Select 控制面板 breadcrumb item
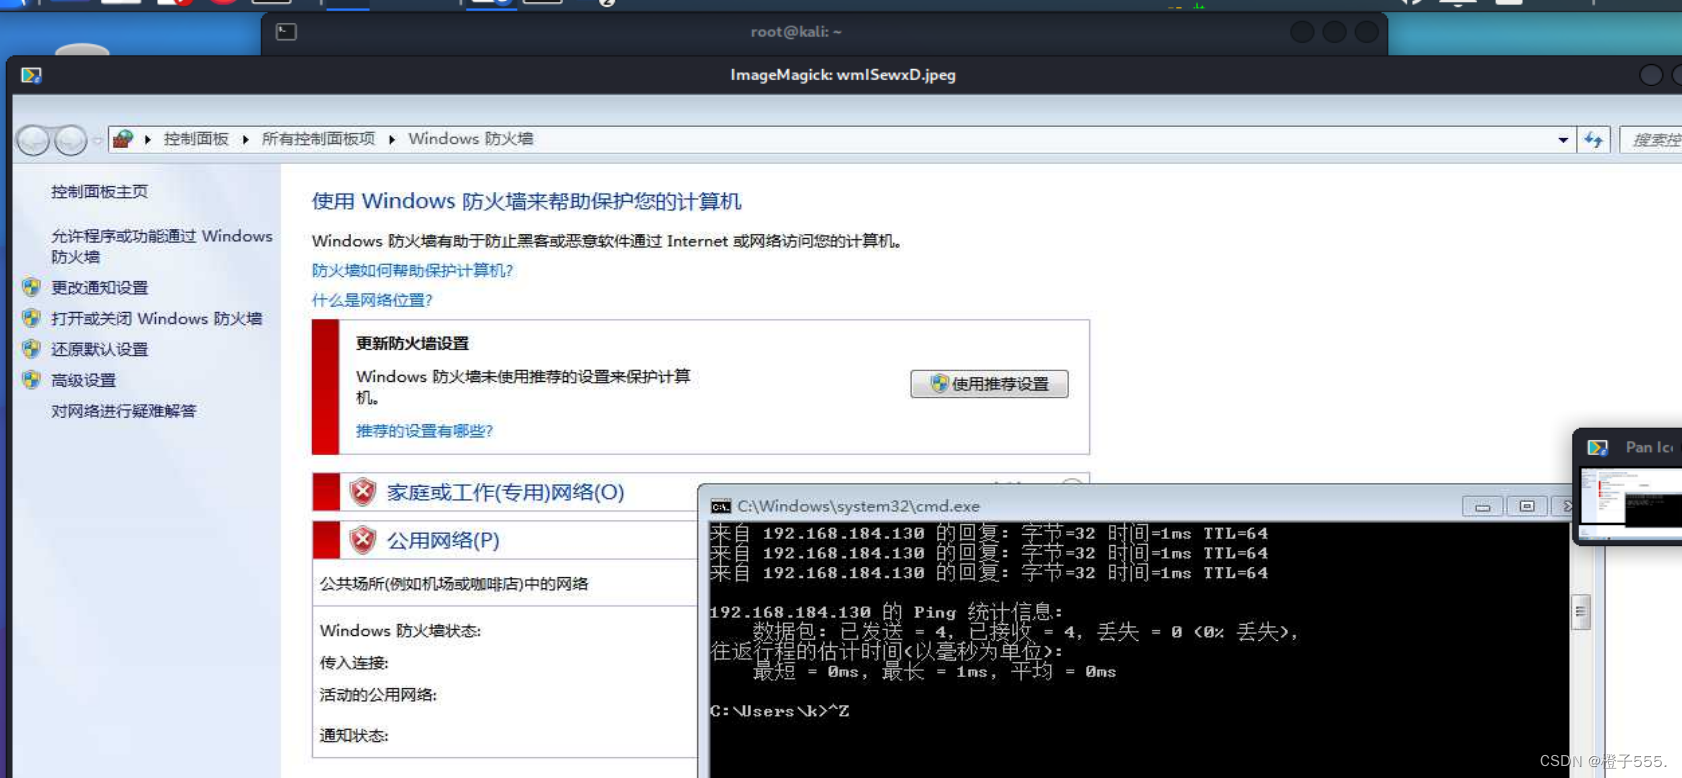Viewport: 1682px width, 778px height. [x=196, y=139]
